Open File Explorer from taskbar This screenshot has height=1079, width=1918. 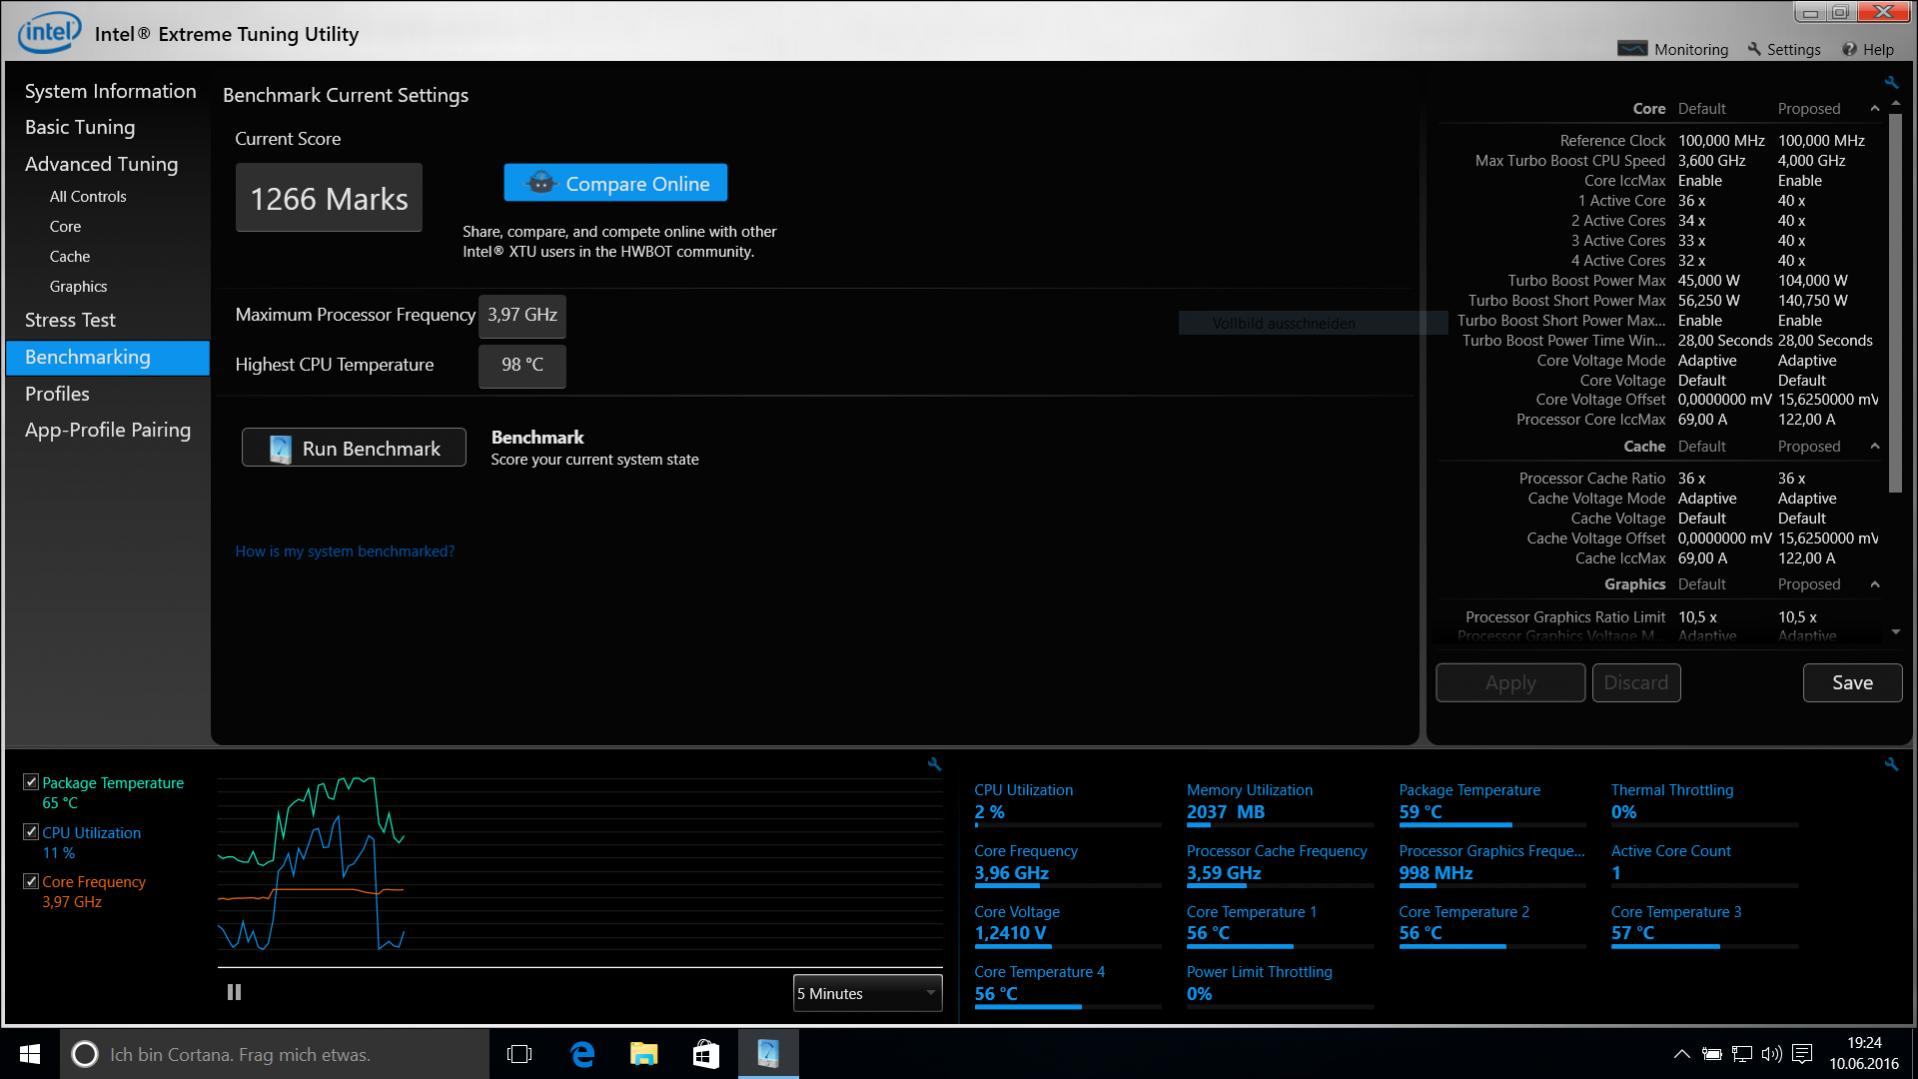pos(644,1054)
